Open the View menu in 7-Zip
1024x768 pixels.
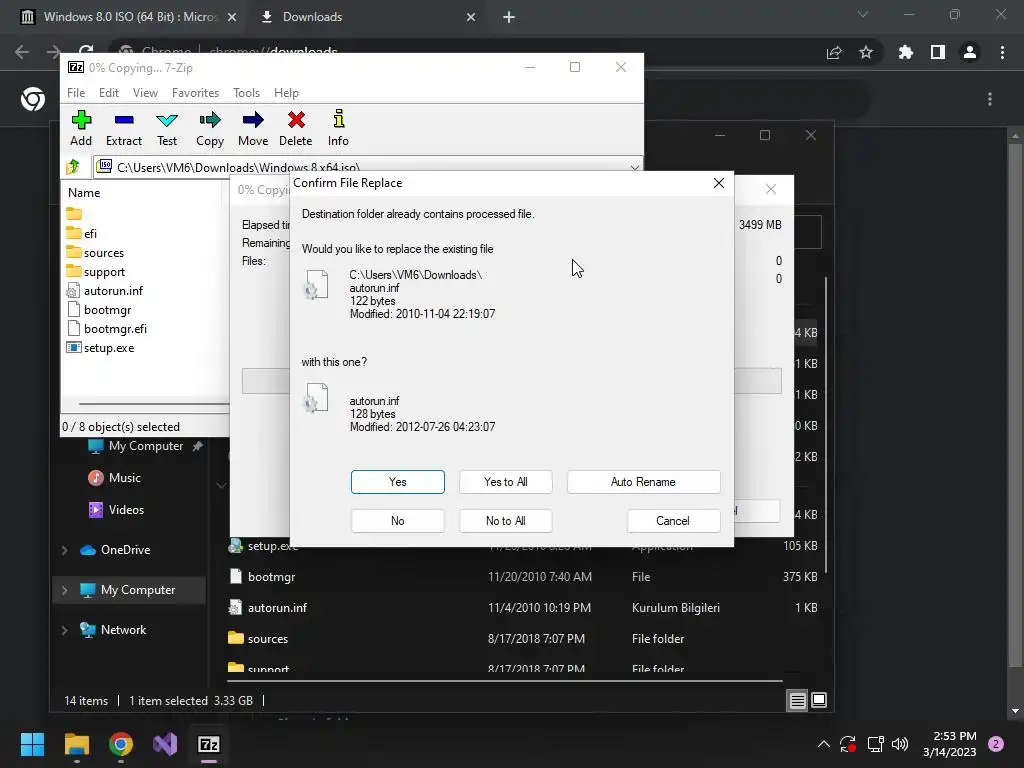coord(145,93)
